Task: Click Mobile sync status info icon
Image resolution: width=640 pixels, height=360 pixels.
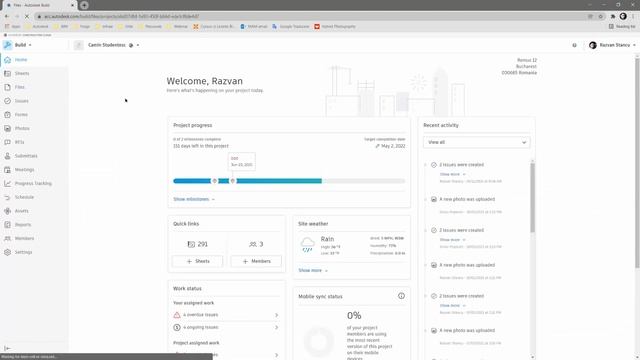Action: click(x=401, y=296)
